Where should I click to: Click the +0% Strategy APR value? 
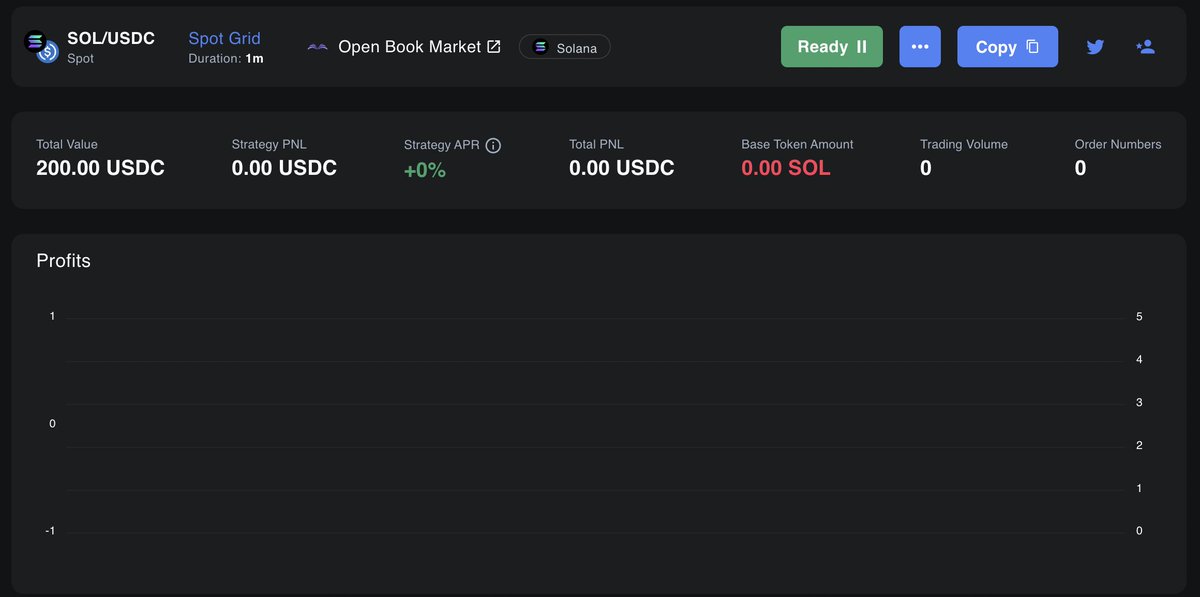pos(425,170)
